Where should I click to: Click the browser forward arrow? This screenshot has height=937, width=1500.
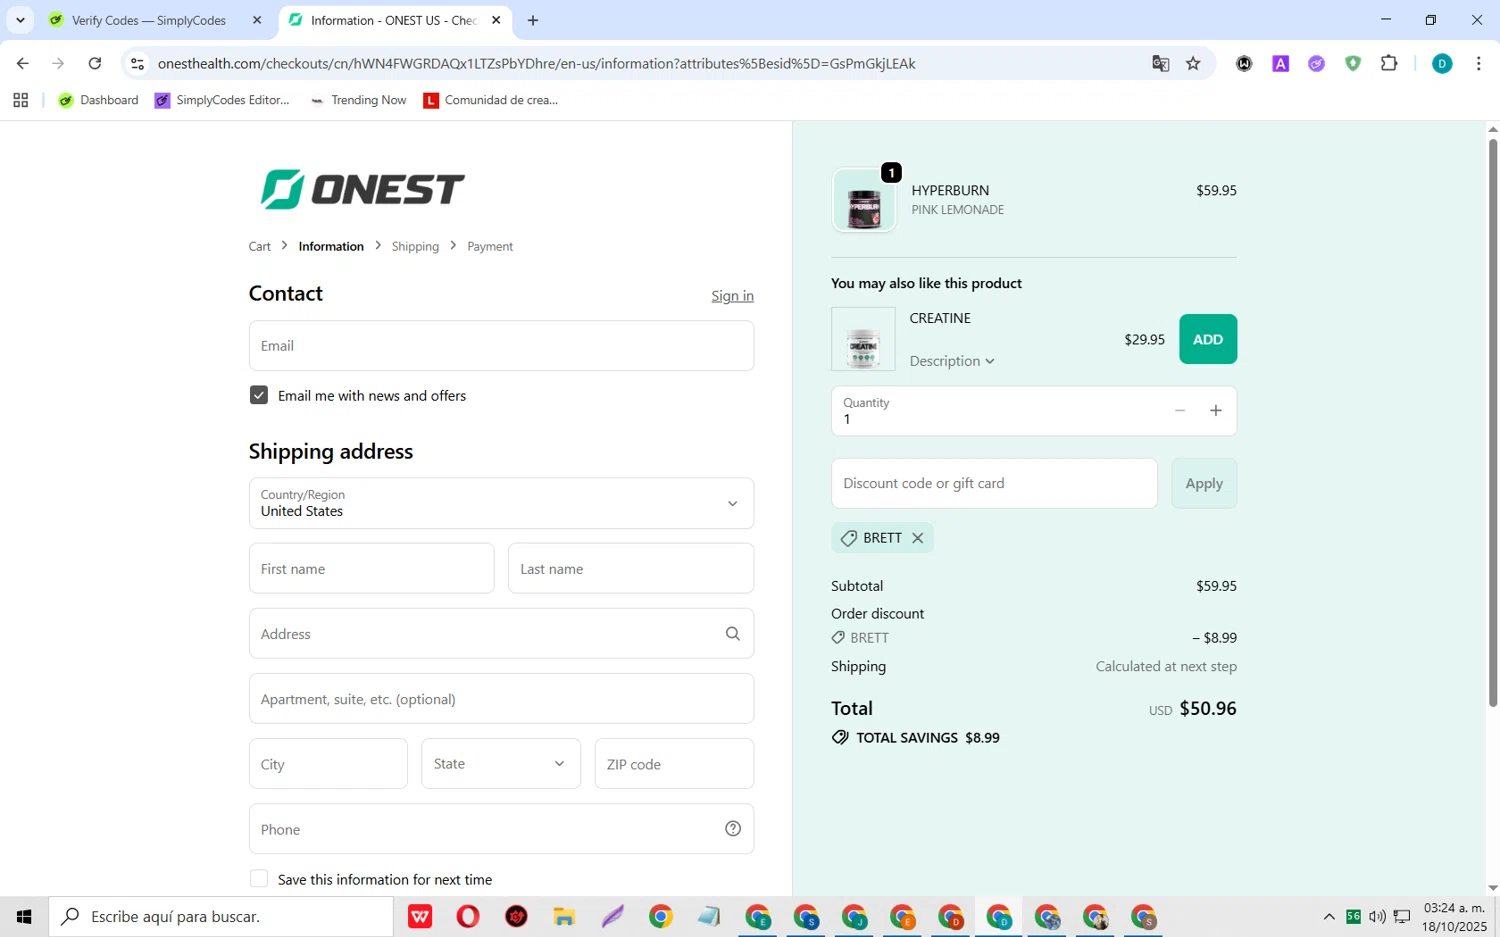tap(58, 63)
